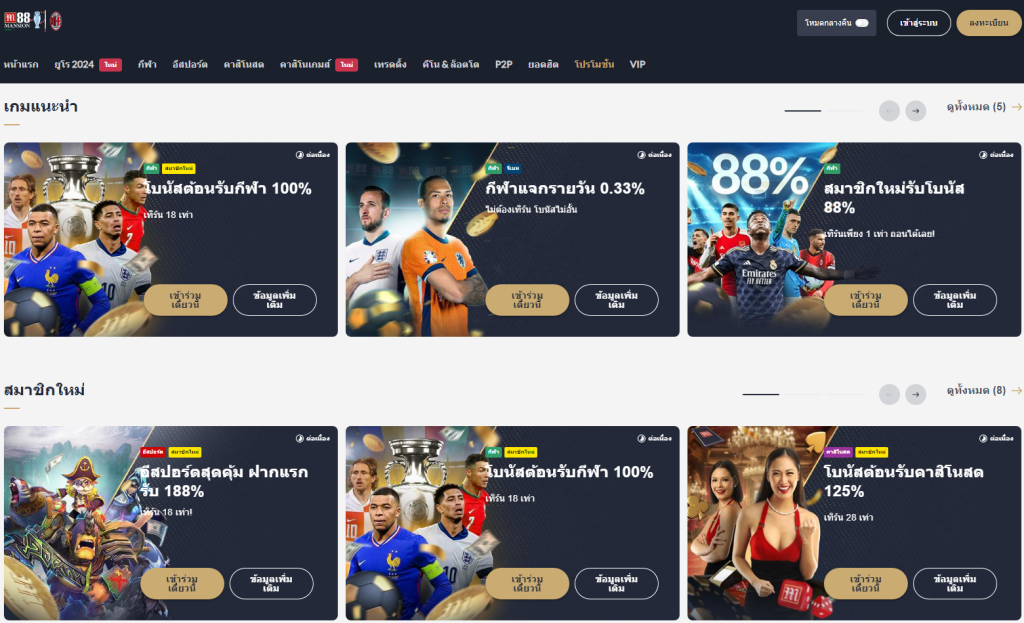The height and width of the screenshot is (623, 1024).
Task: Click the ลงทะเบียน register button
Action: 989,23
